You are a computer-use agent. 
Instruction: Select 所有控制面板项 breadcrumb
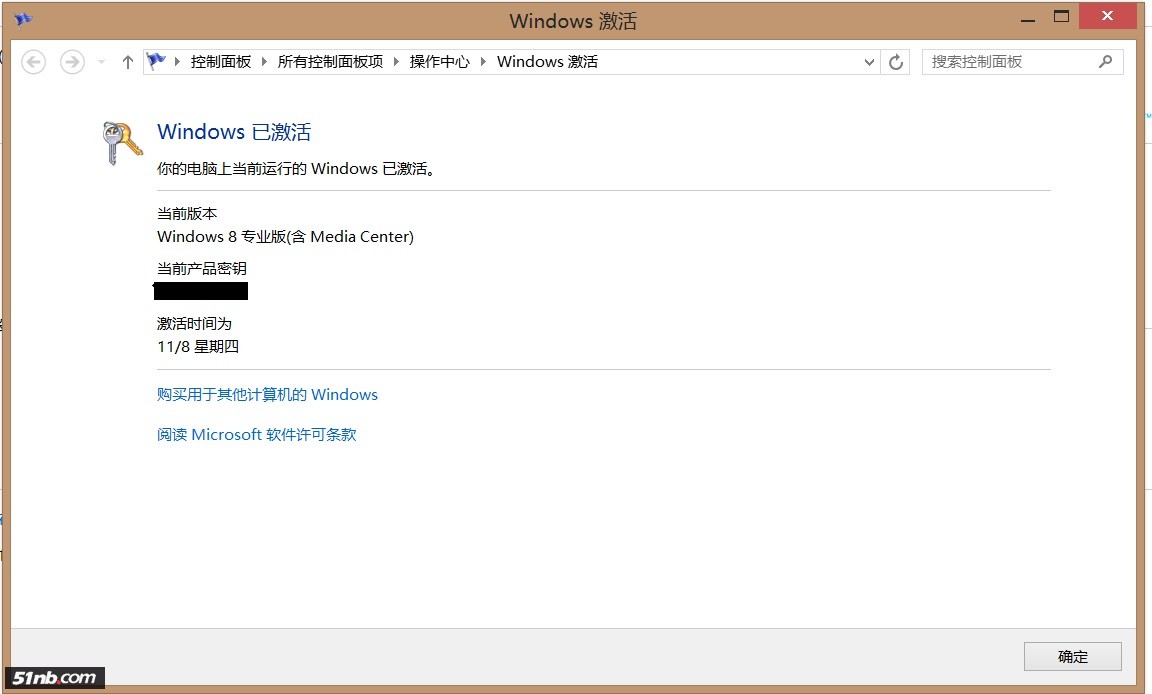coord(330,62)
